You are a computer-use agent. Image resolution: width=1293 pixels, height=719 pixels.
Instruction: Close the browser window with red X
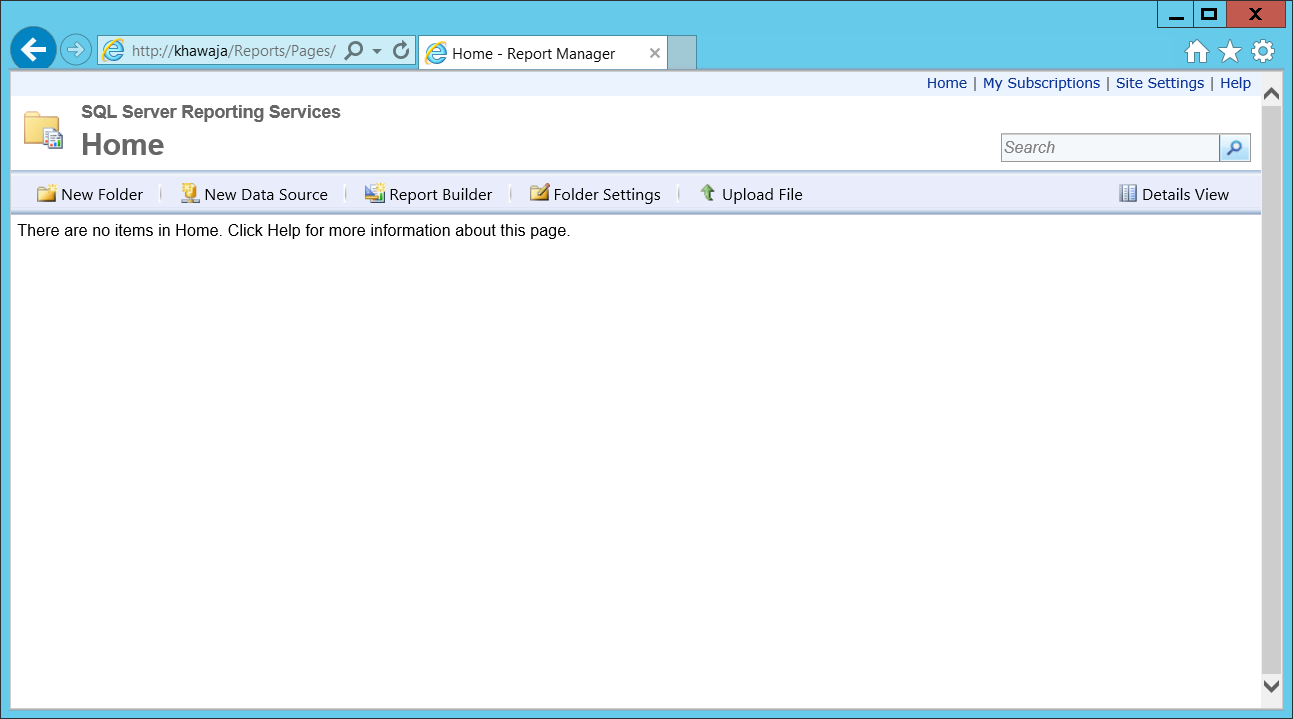1256,15
